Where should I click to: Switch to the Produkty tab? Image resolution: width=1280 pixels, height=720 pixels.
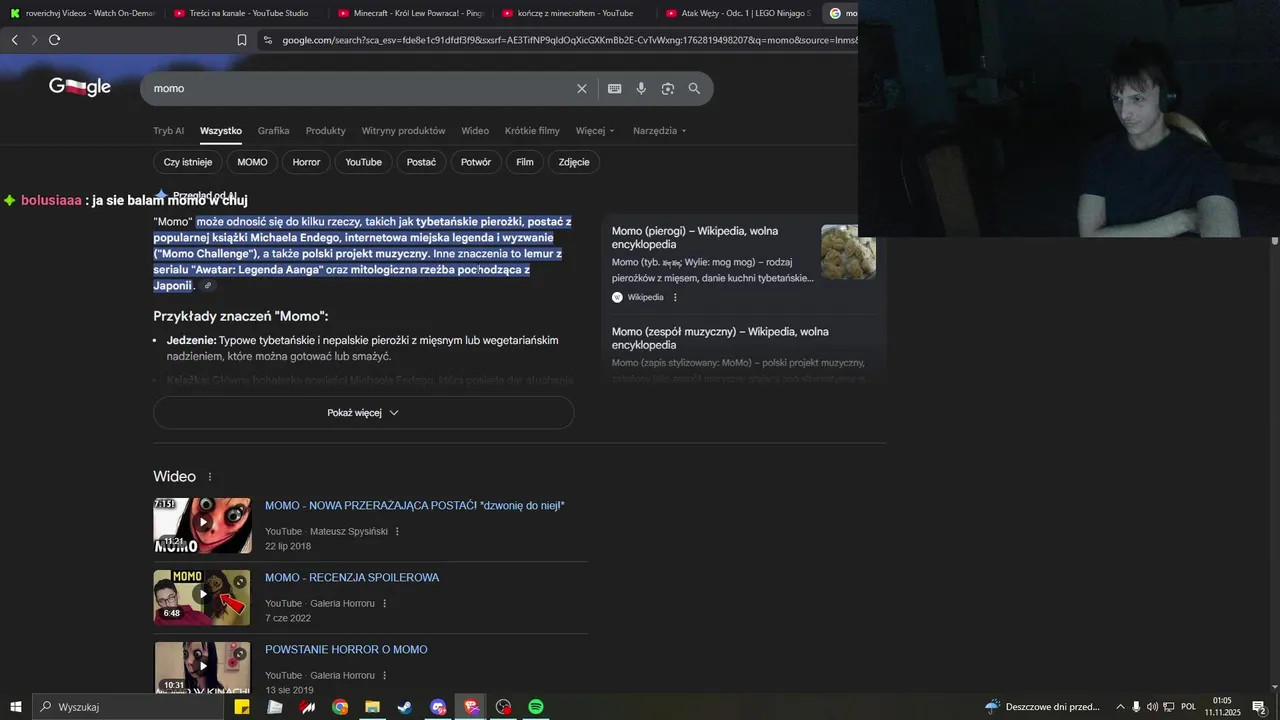[325, 131]
